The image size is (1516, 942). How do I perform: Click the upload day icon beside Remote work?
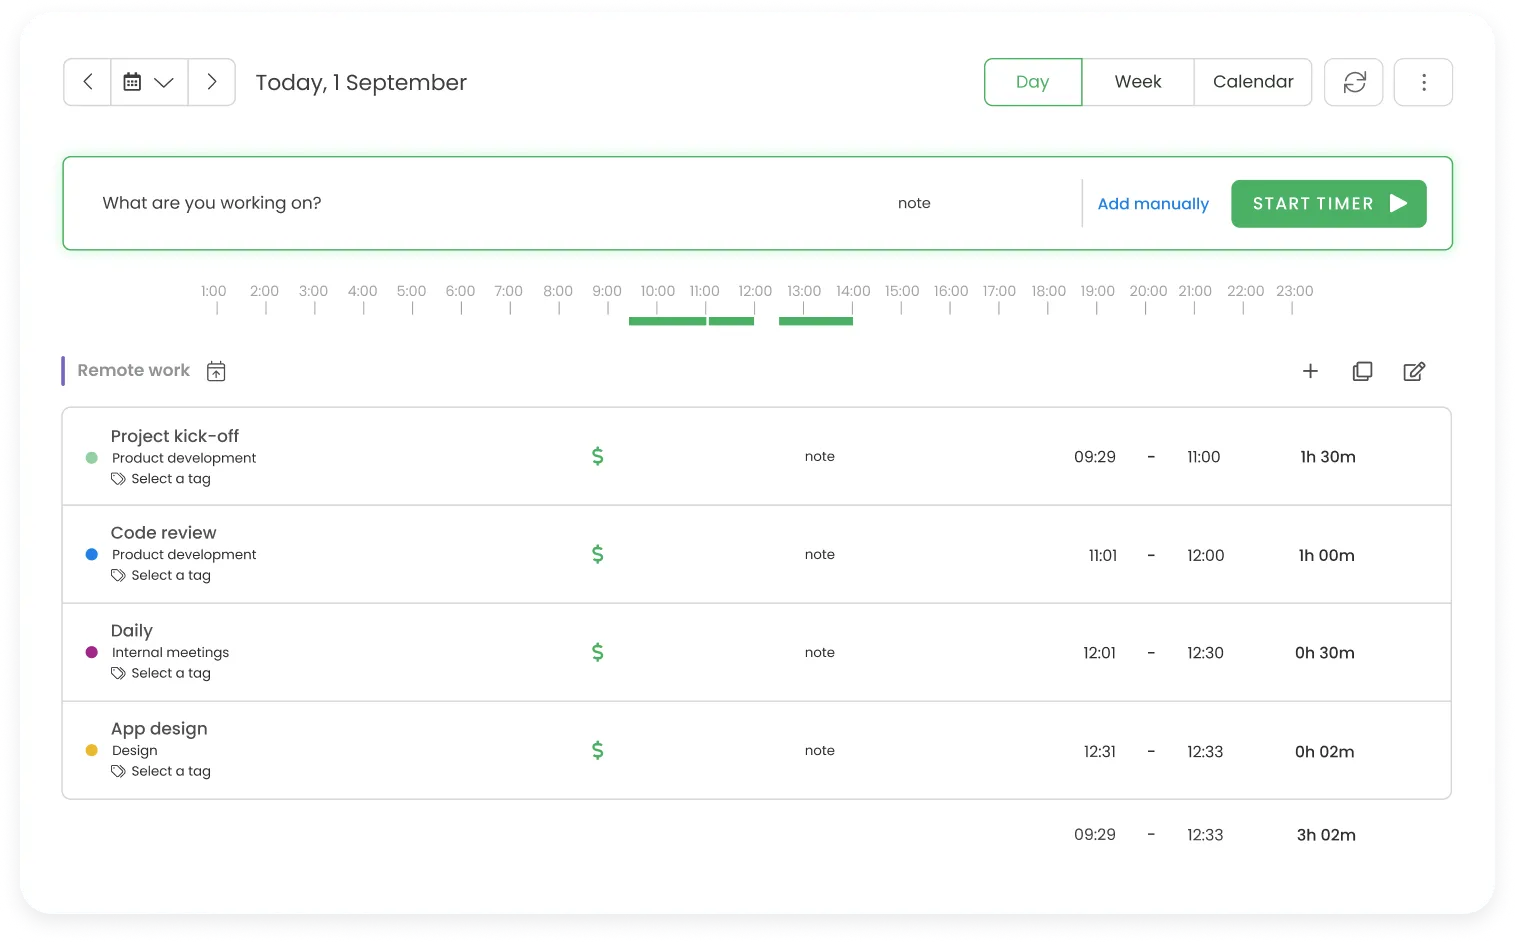[x=215, y=371]
